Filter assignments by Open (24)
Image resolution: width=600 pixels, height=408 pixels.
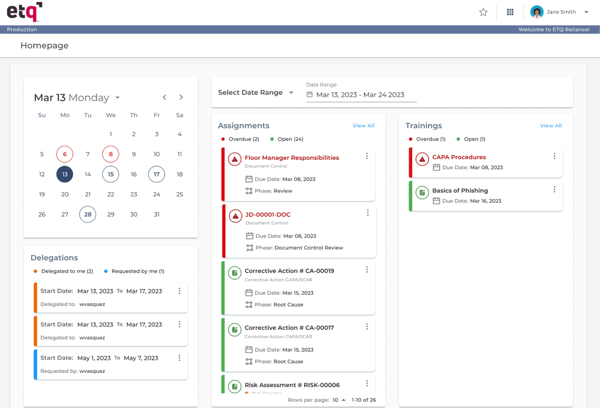[287, 139]
